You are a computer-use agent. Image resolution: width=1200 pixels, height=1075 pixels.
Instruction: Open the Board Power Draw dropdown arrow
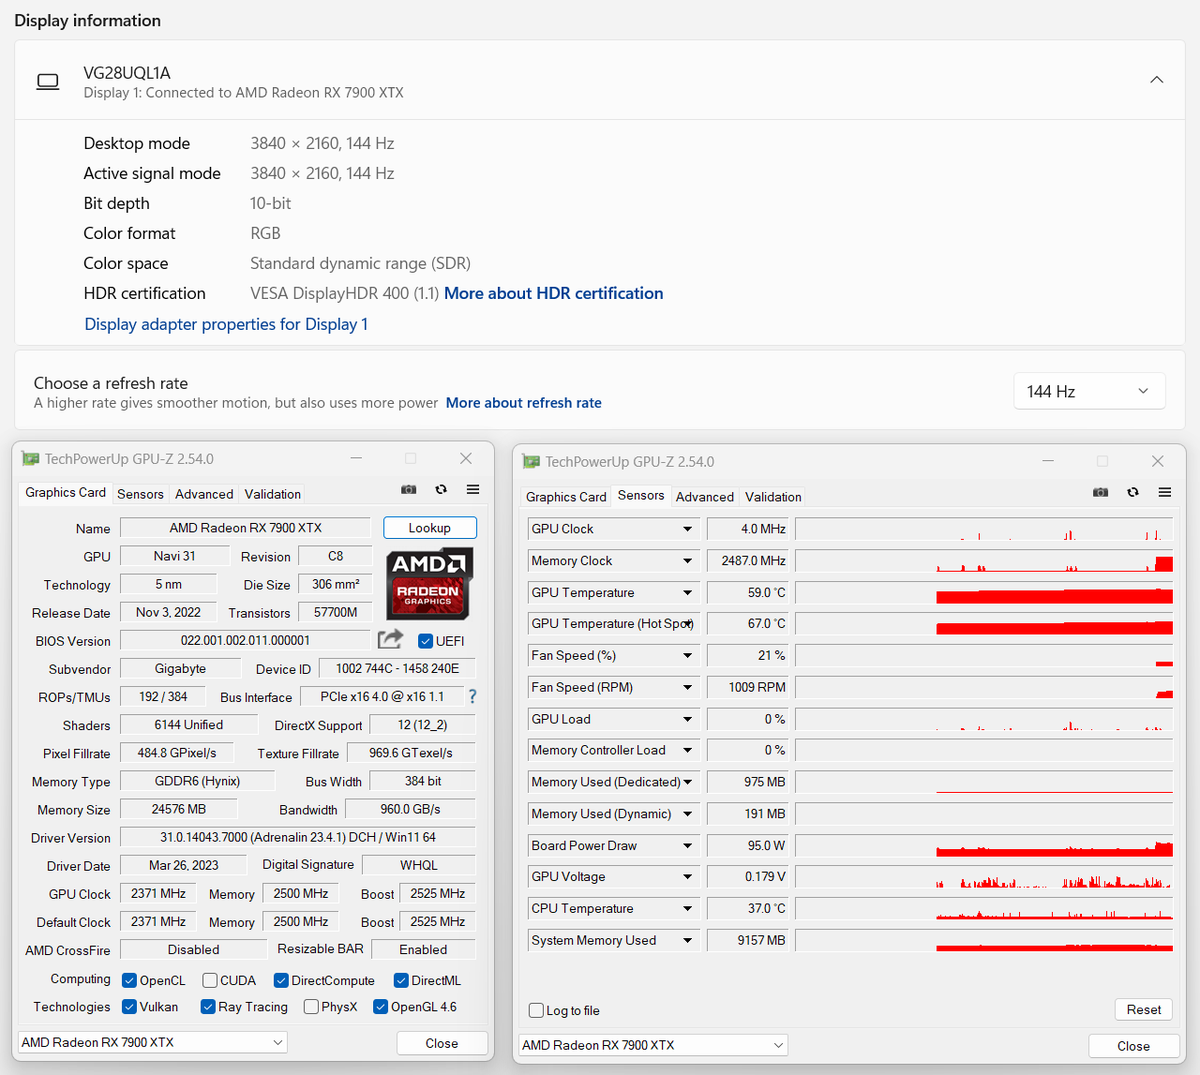click(688, 846)
